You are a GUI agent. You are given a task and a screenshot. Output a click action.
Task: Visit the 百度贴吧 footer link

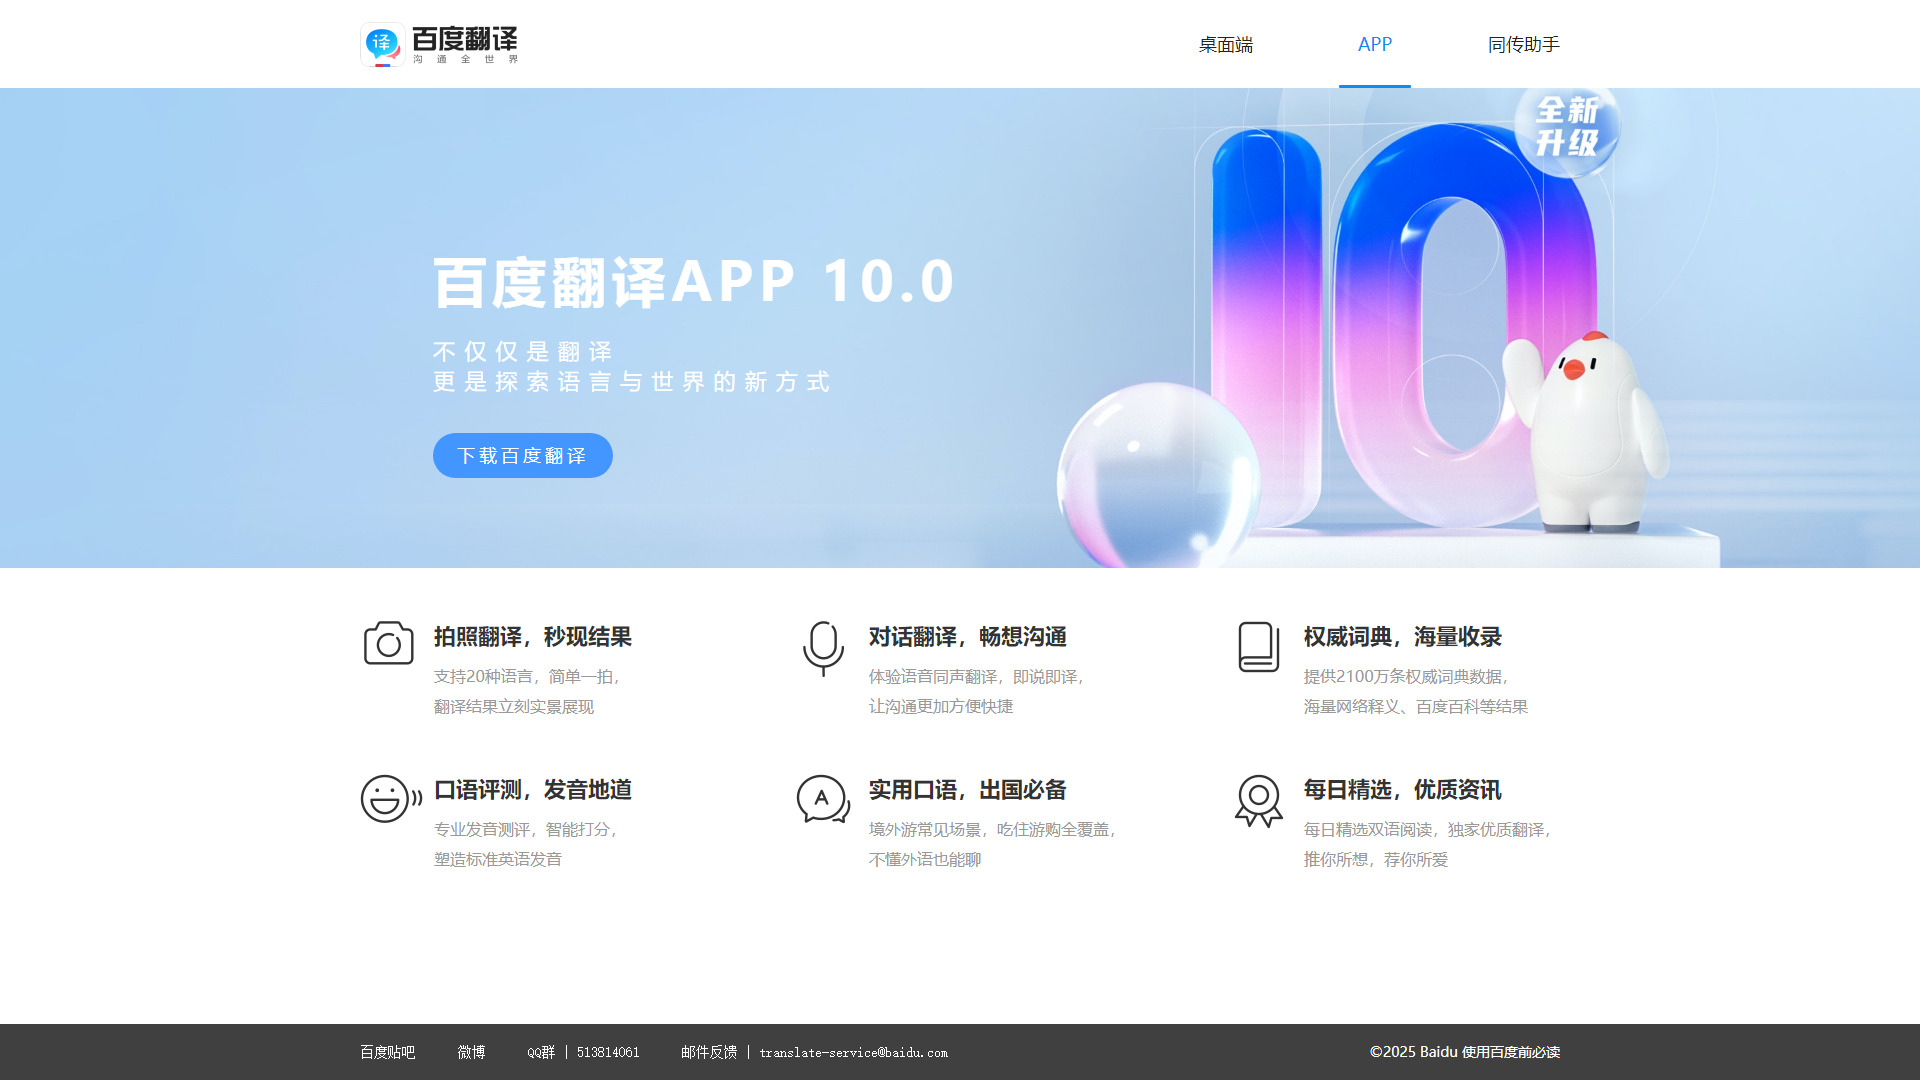[388, 1052]
